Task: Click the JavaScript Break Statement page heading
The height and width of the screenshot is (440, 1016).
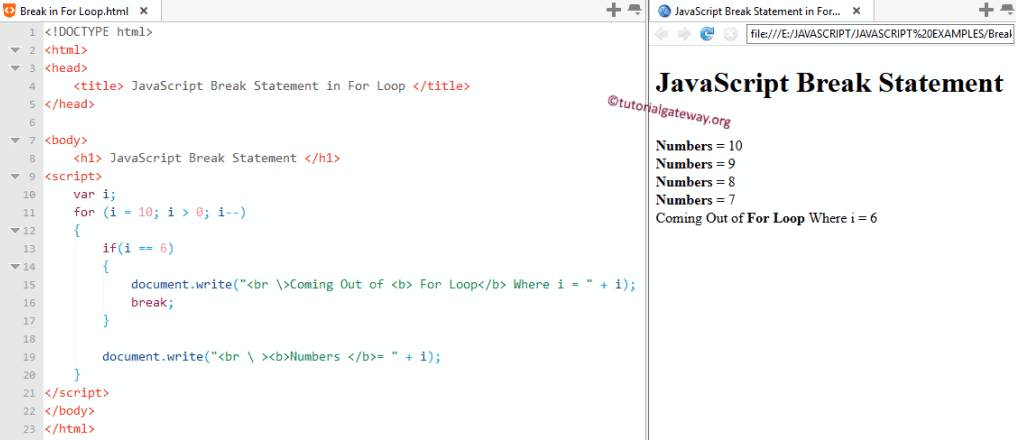Action: tap(830, 83)
